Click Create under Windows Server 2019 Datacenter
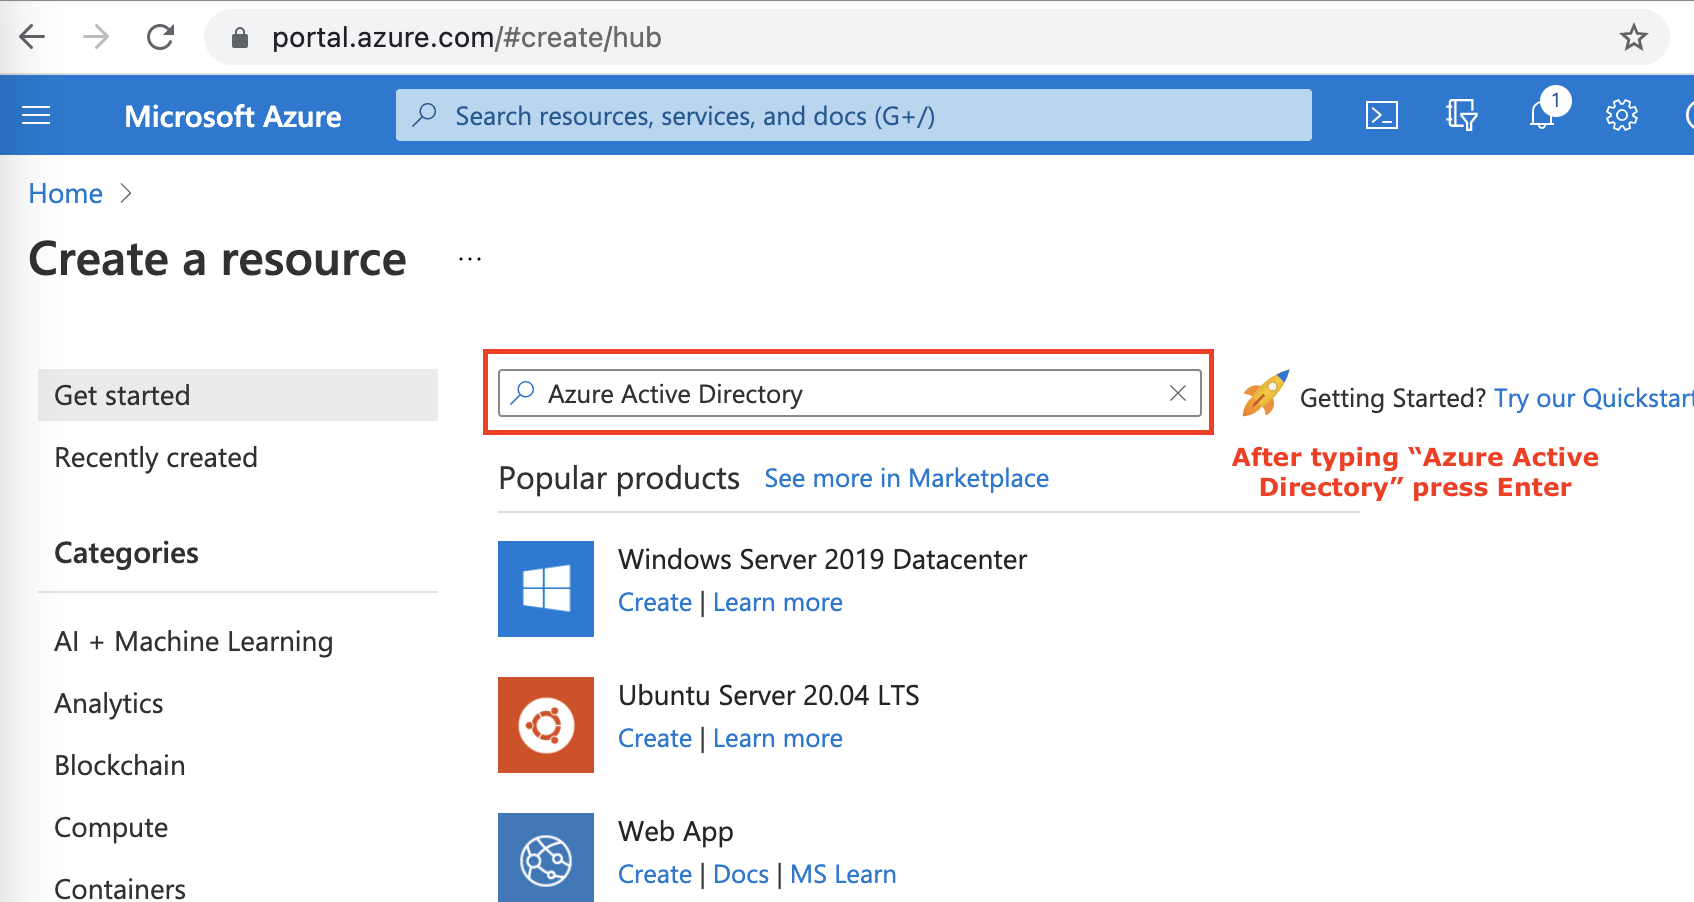This screenshot has height=902, width=1694. (x=655, y=603)
